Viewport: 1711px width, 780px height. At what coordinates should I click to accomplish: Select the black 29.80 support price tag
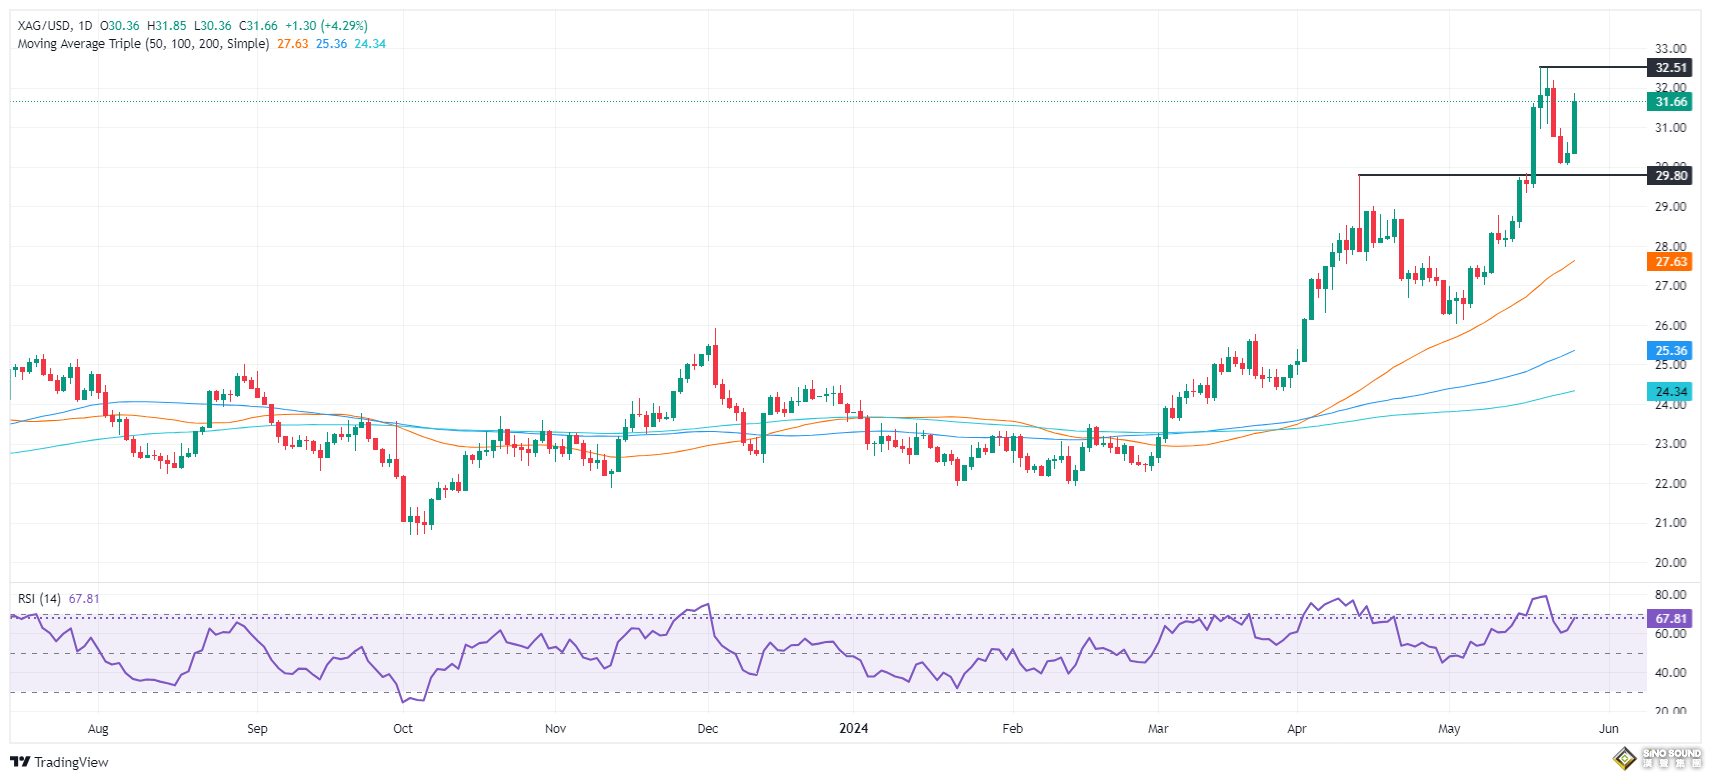[x=1670, y=176]
